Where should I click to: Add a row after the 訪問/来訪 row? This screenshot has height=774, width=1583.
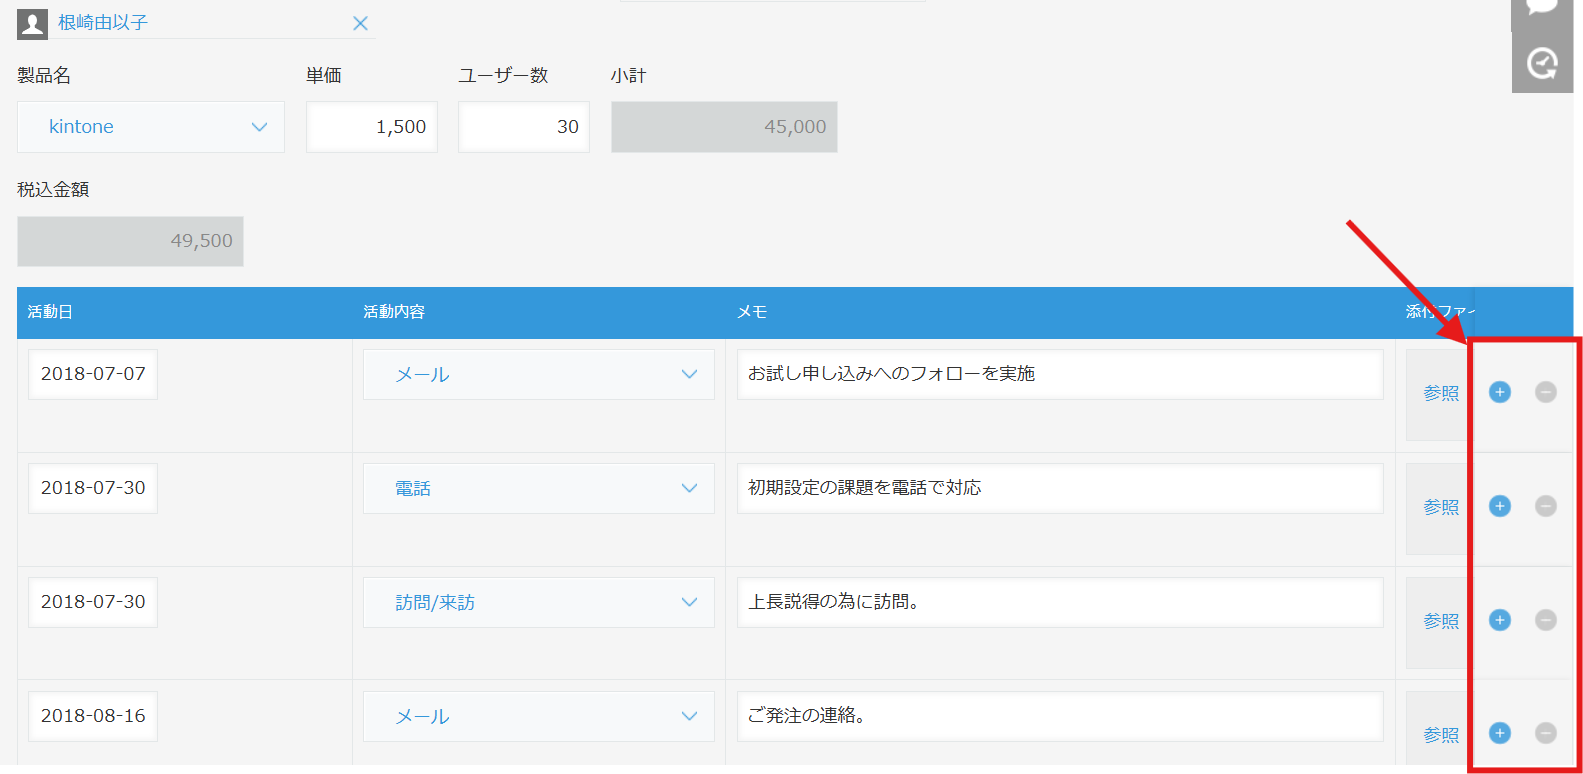[x=1499, y=620]
